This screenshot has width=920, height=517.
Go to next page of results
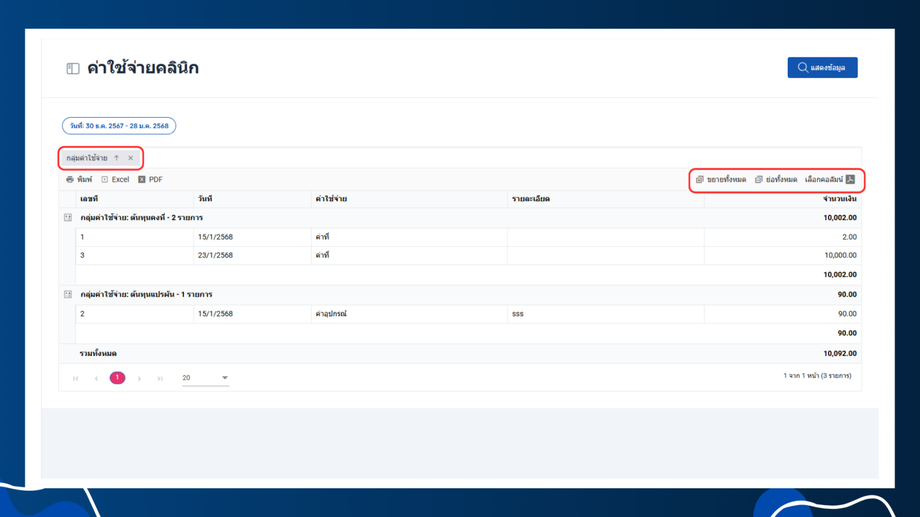(x=139, y=379)
